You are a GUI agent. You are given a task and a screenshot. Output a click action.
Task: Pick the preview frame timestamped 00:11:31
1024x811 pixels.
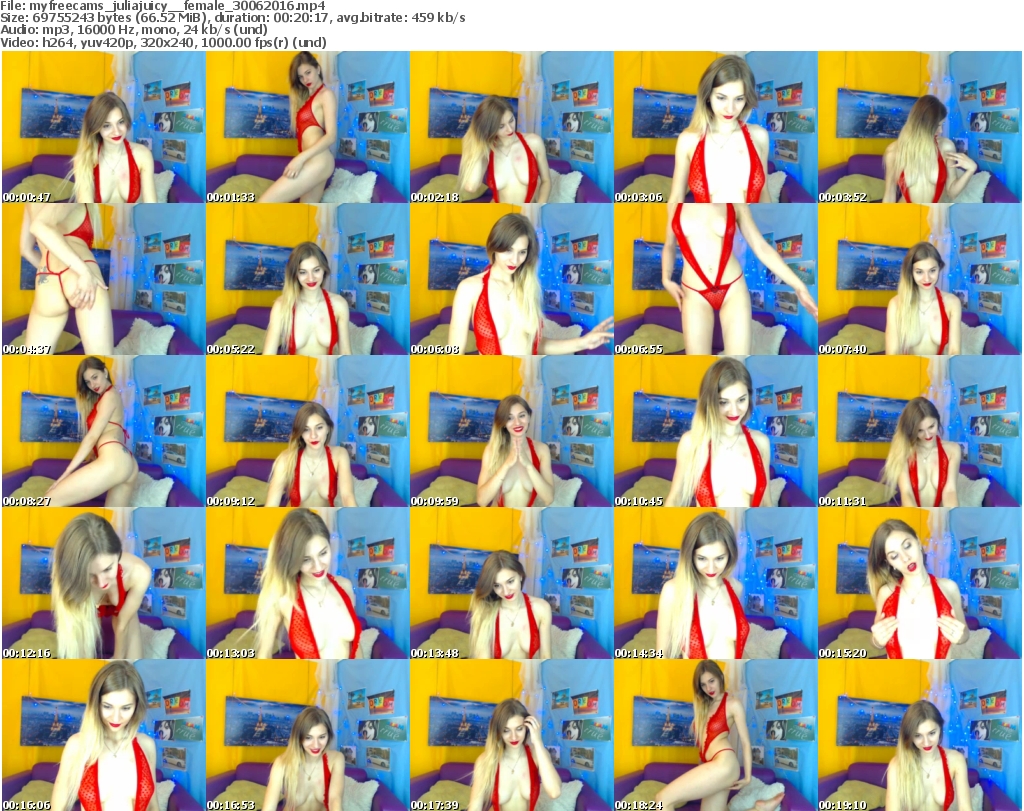click(x=920, y=432)
